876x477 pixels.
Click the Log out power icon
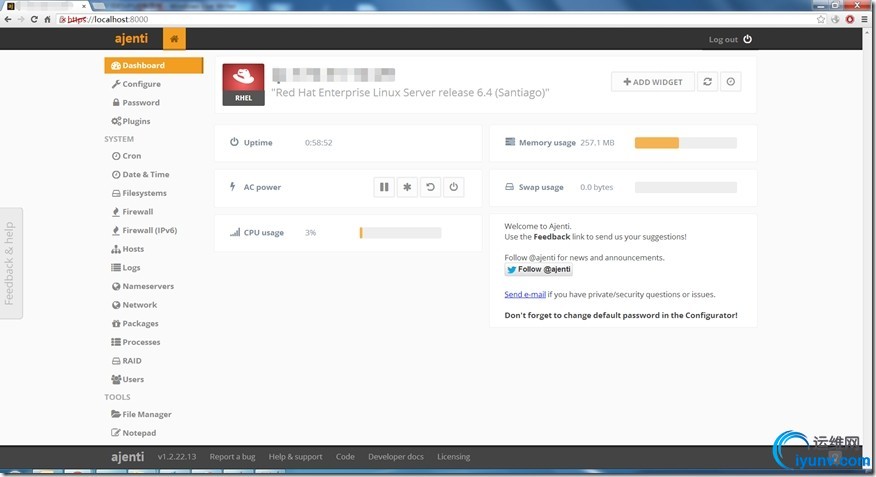[748, 39]
